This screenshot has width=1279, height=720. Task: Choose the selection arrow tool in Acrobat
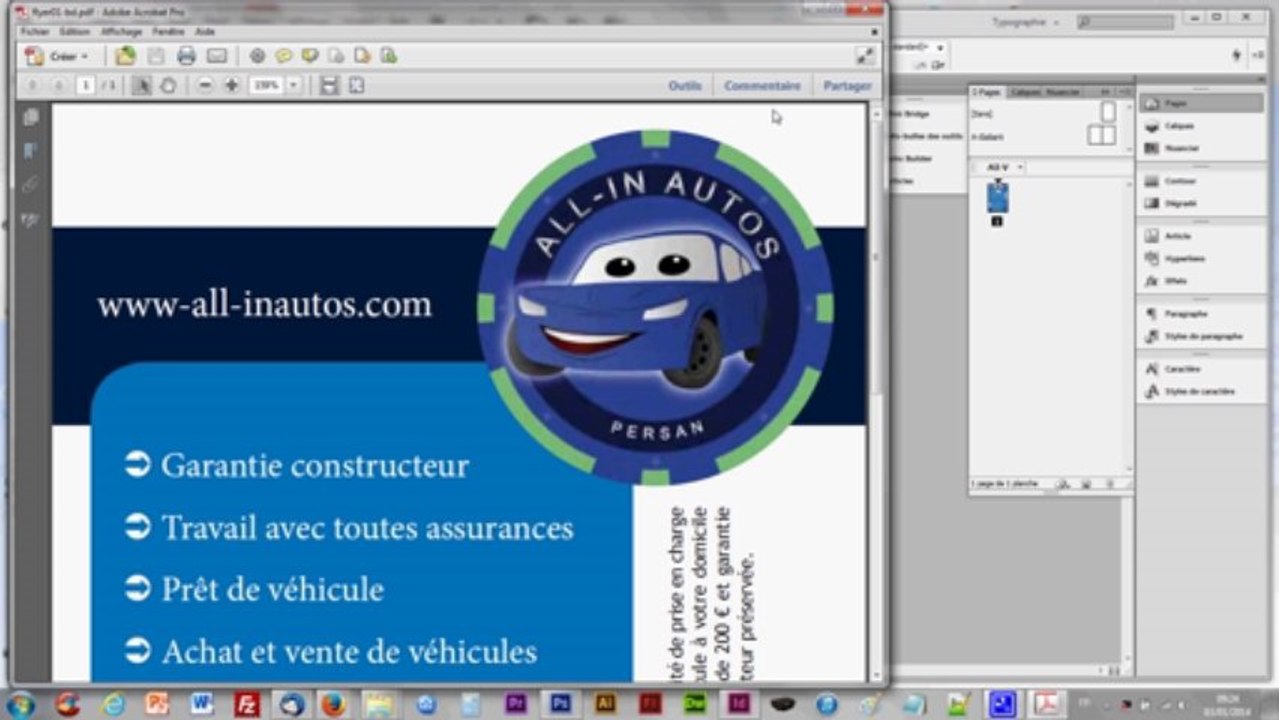click(x=141, y=86)
